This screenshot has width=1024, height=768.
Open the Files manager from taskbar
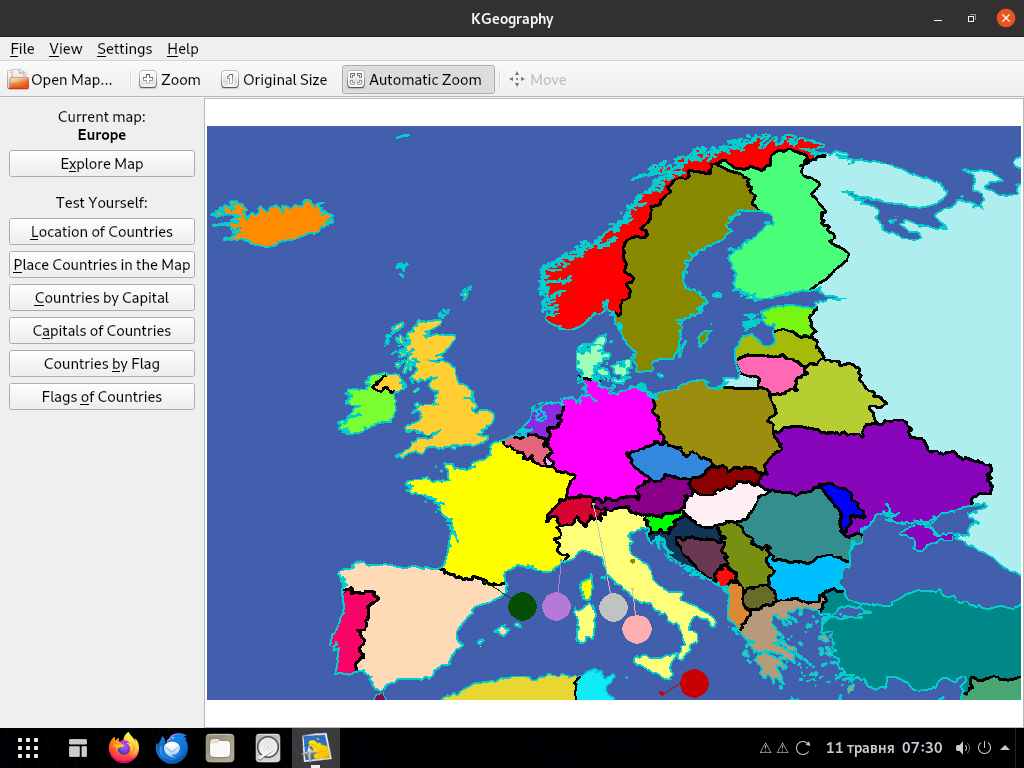[x=220, y=748]
